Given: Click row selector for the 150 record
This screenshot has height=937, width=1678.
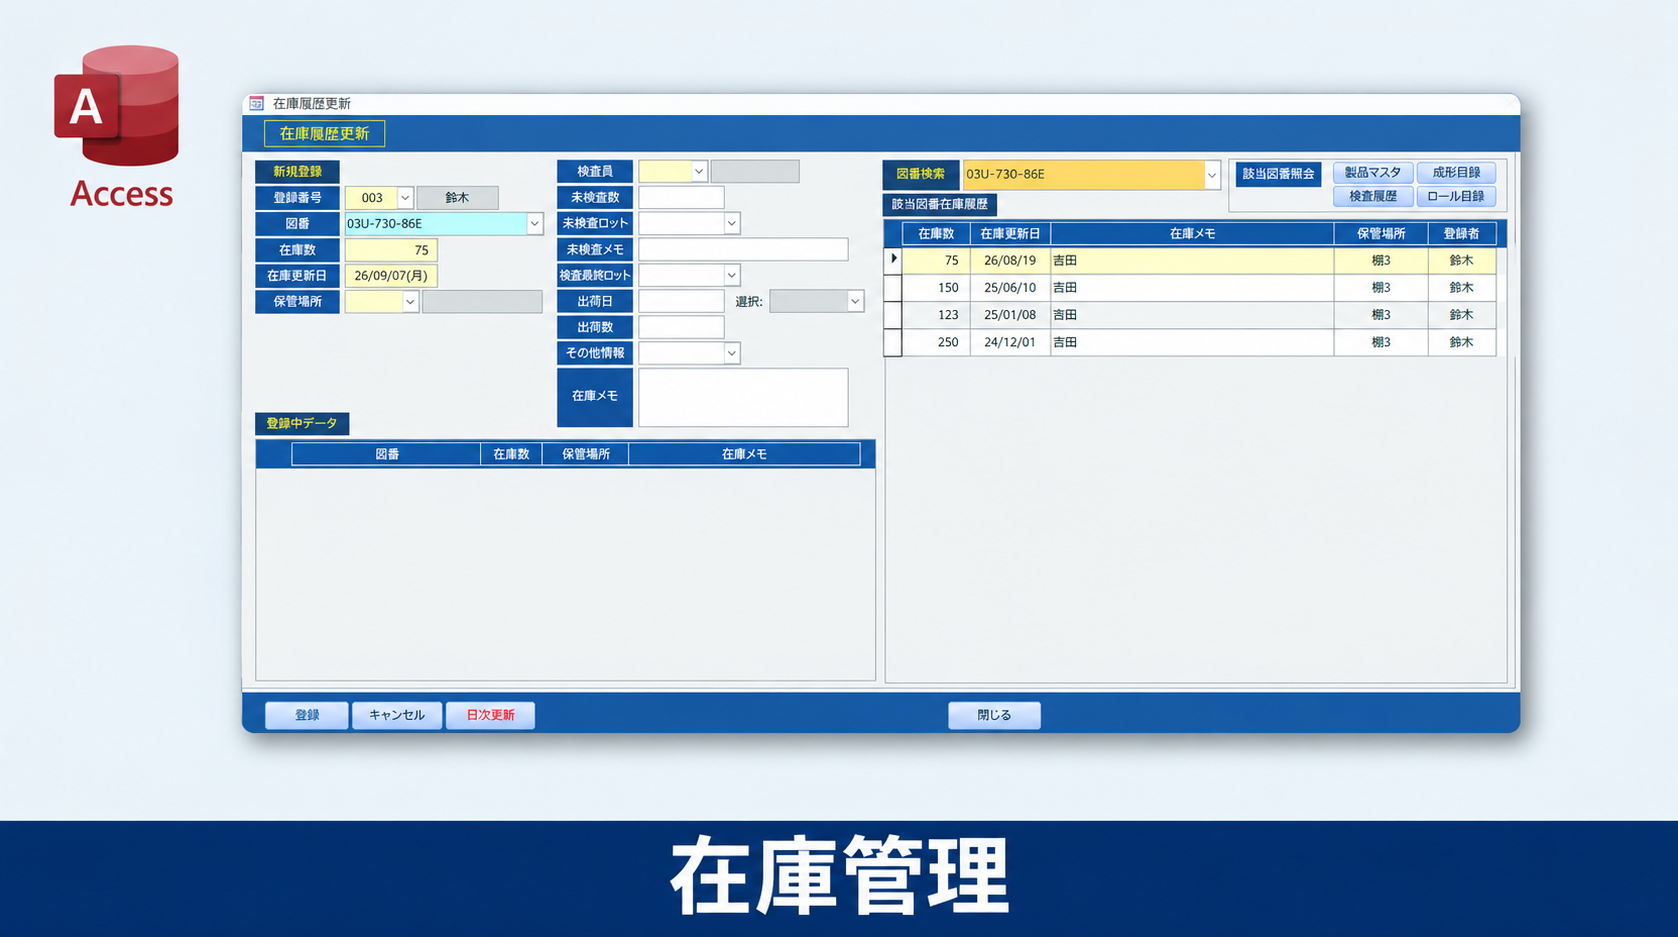Looking at the screenshot, I should point(893,288).
